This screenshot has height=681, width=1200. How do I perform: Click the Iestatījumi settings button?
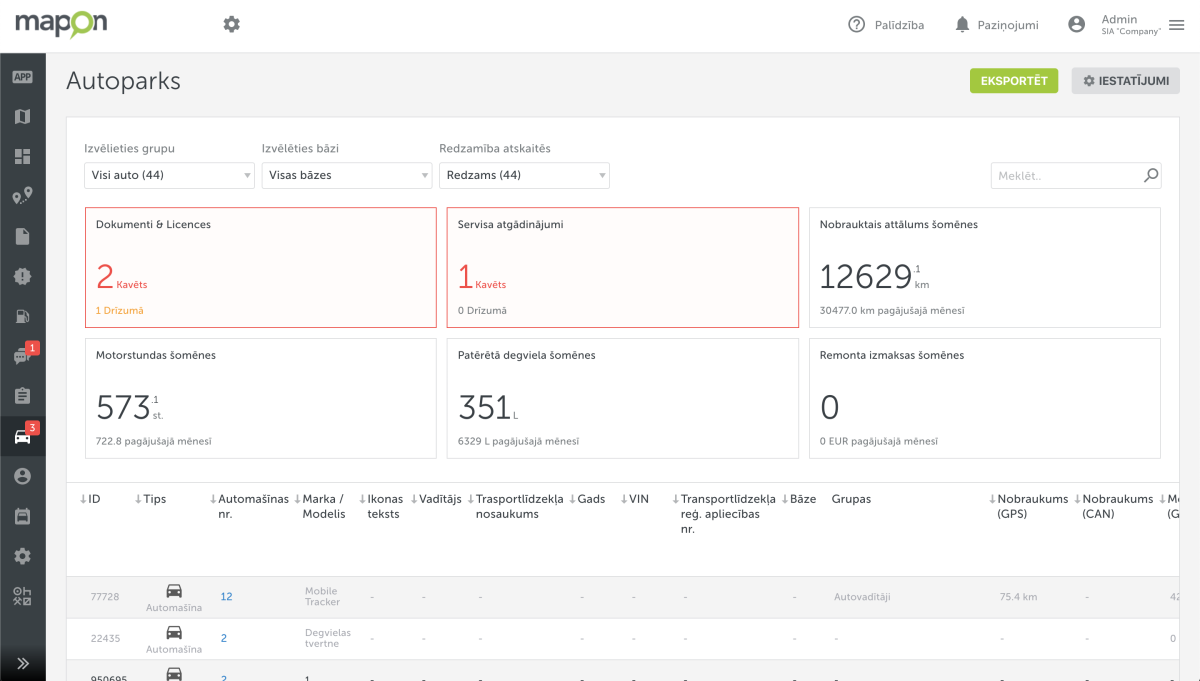(1125, 81)
